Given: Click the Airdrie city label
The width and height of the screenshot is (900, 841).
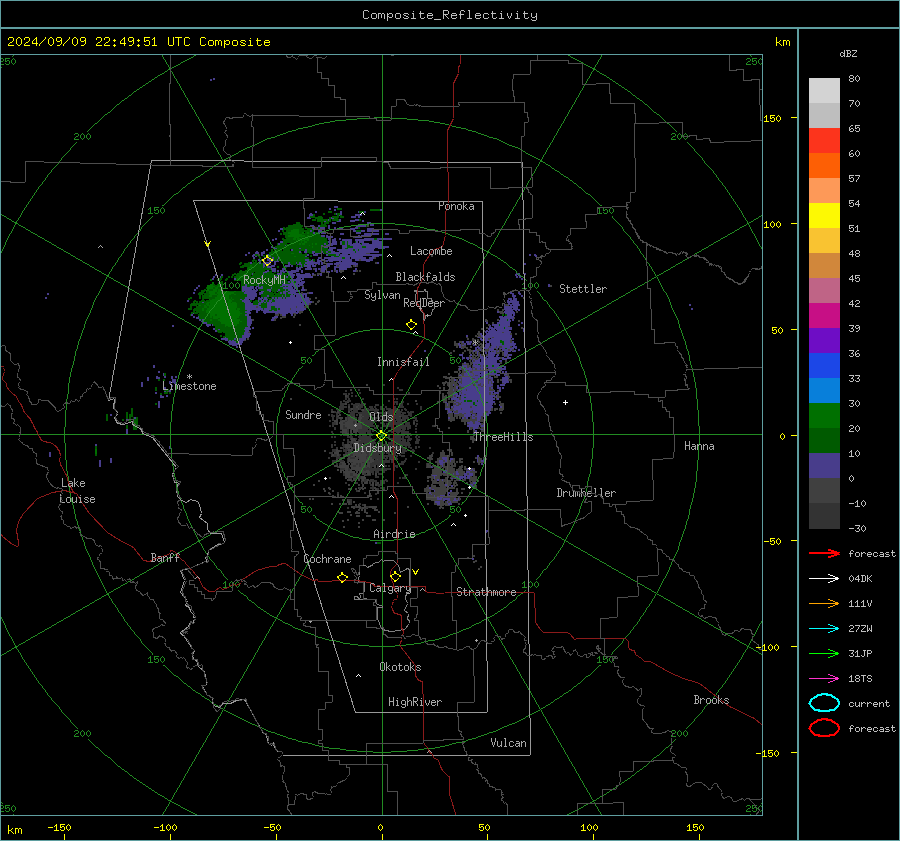Looking at the screenshot, I should (394, 534).
